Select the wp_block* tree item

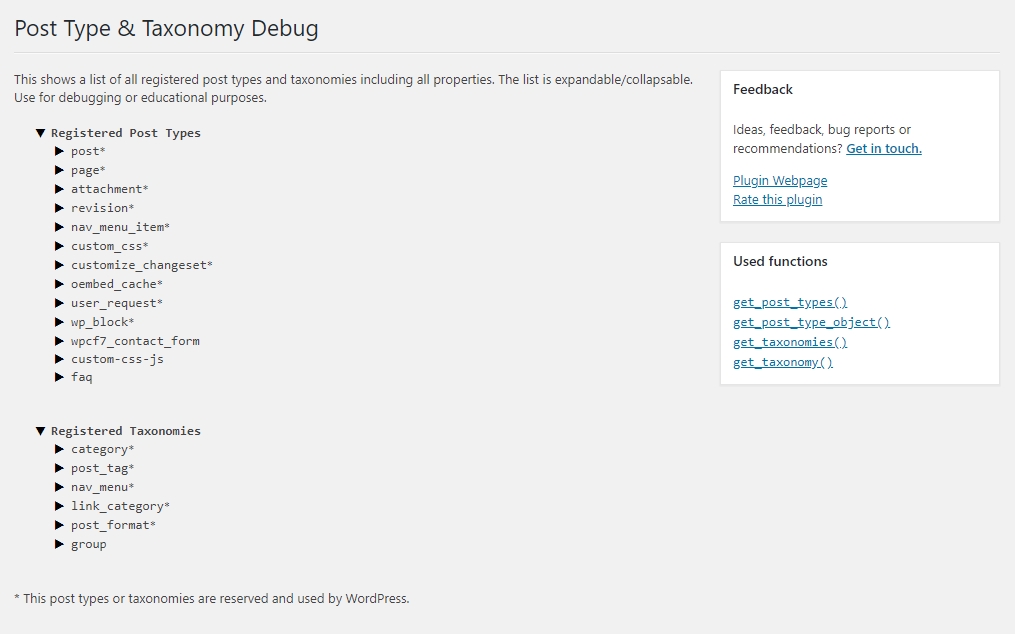[102, 322]
